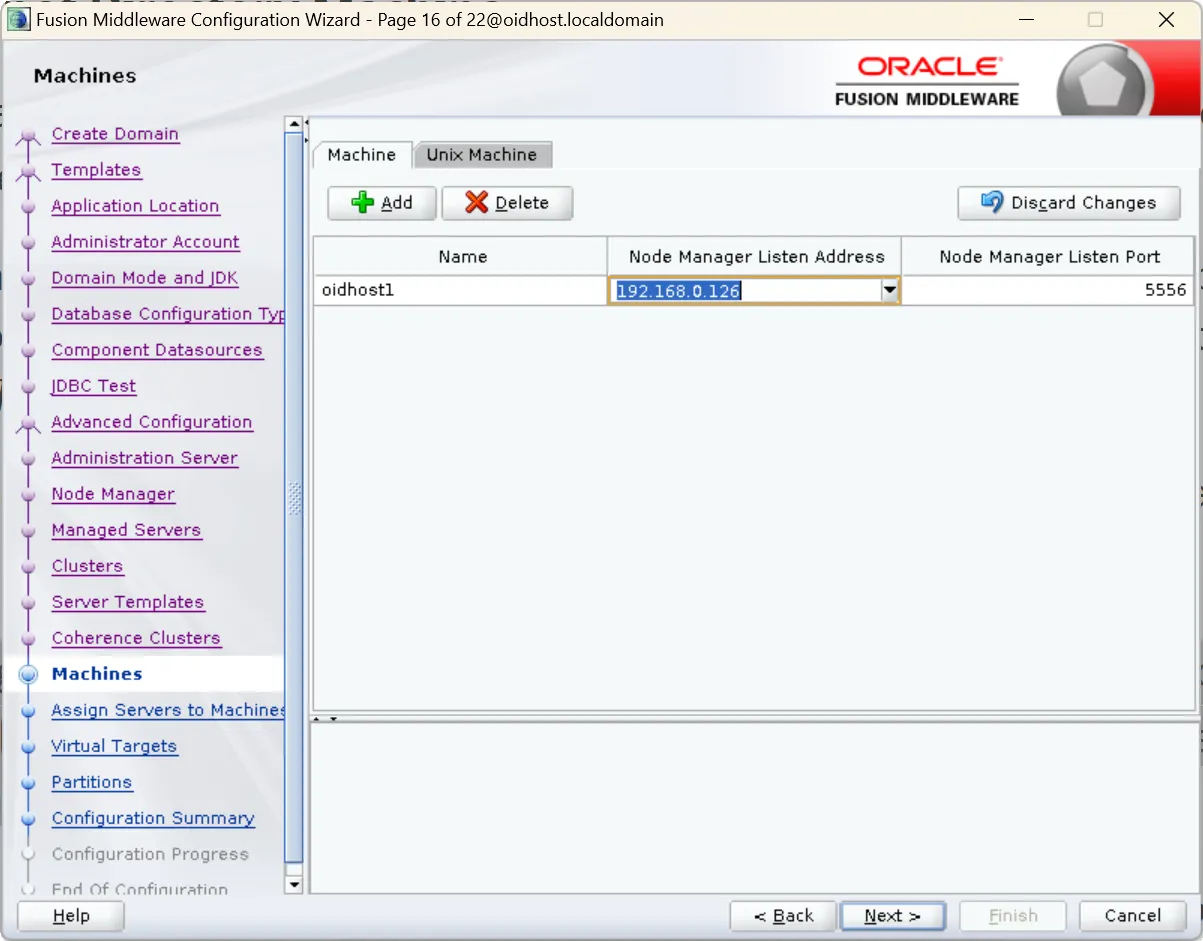The width and height of the screenshot is (1203, 941).
Task: Select the Machine tab
Action: click(x=362, y=155)
